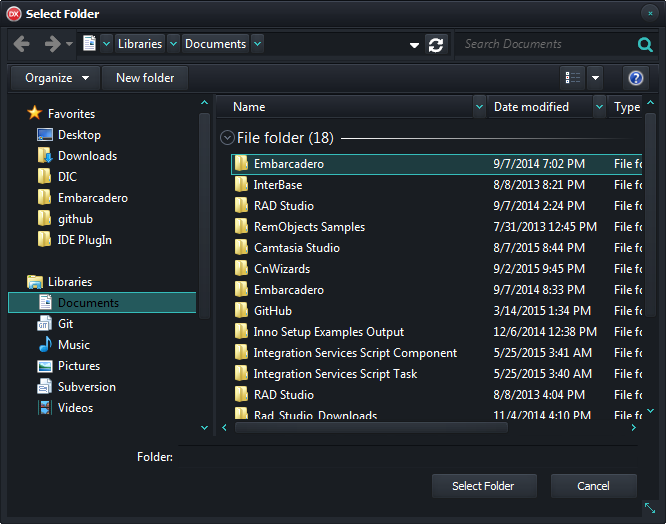This screenshot has height=524, width=666.
Task: Click the change view icon
Action: pyautogui.click(x=572, y=78)
